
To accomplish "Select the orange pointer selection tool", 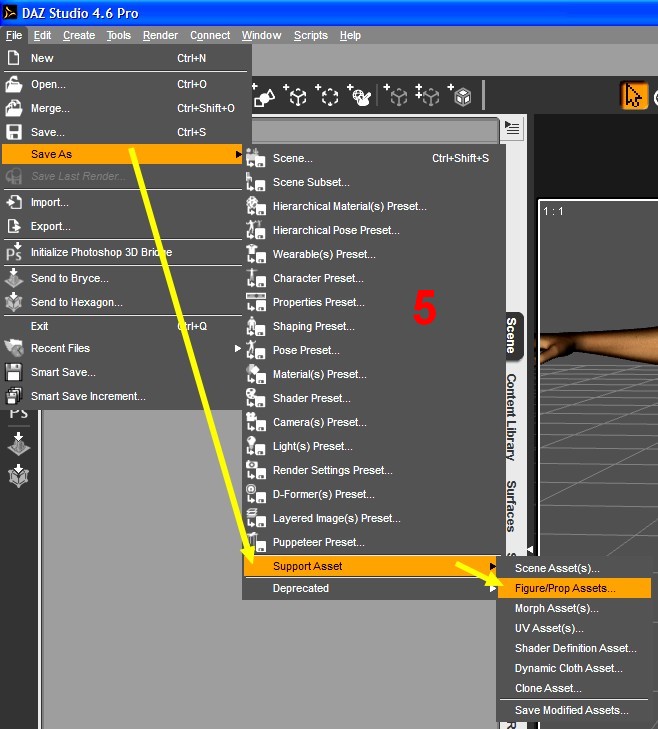I will pos(634,96).
